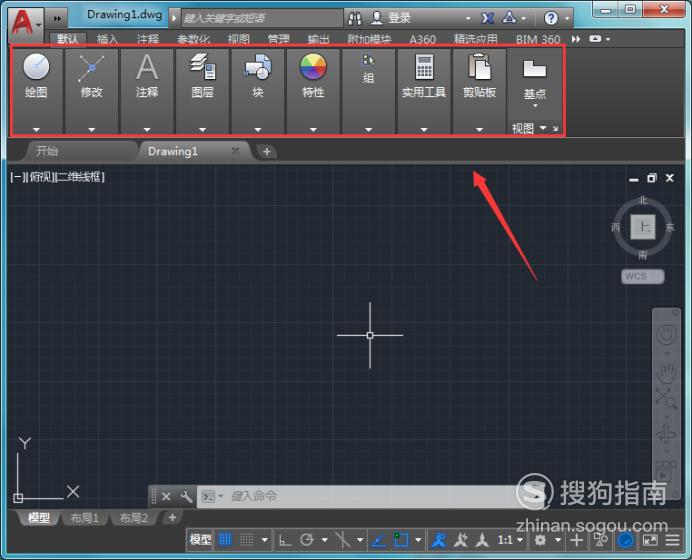The width and height of the screenshot is (692, 560).
Task: Toggle polar tracking in status bar
Action: click(307, 540)
